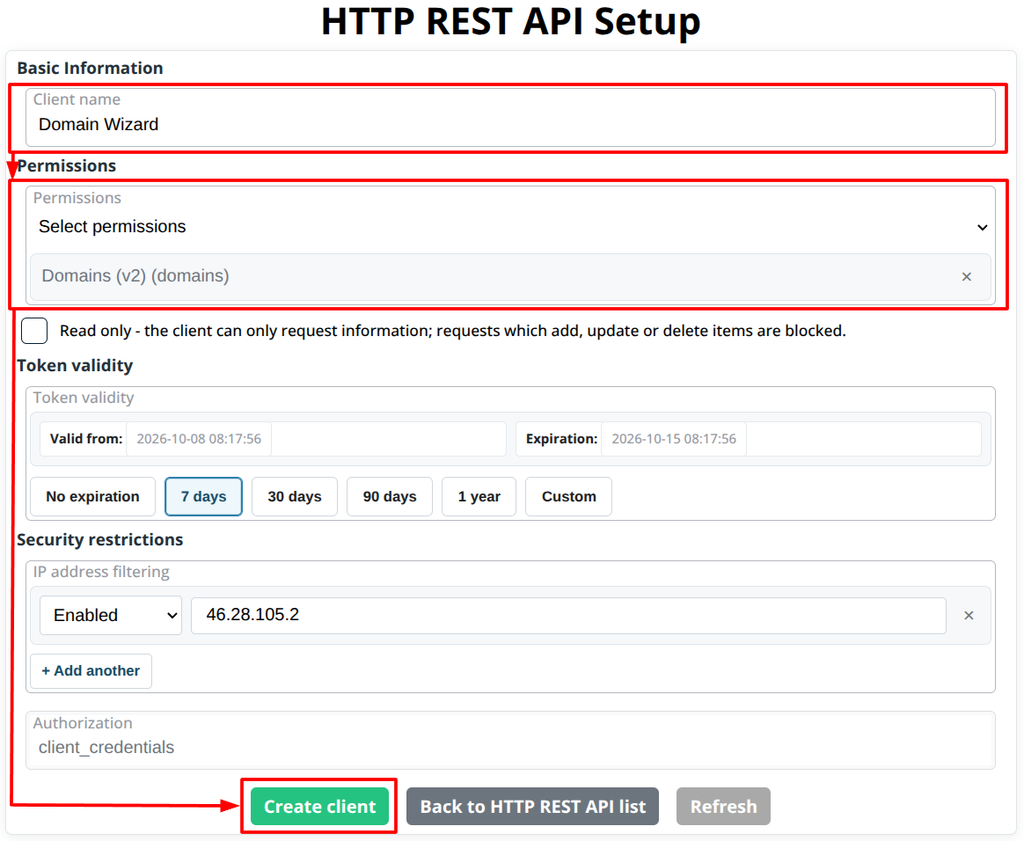Screen dimensions: 1024x841
Task: Open the IP filtering Enabled dropdown
Action: pyautogui.click(x=111, y=615)
